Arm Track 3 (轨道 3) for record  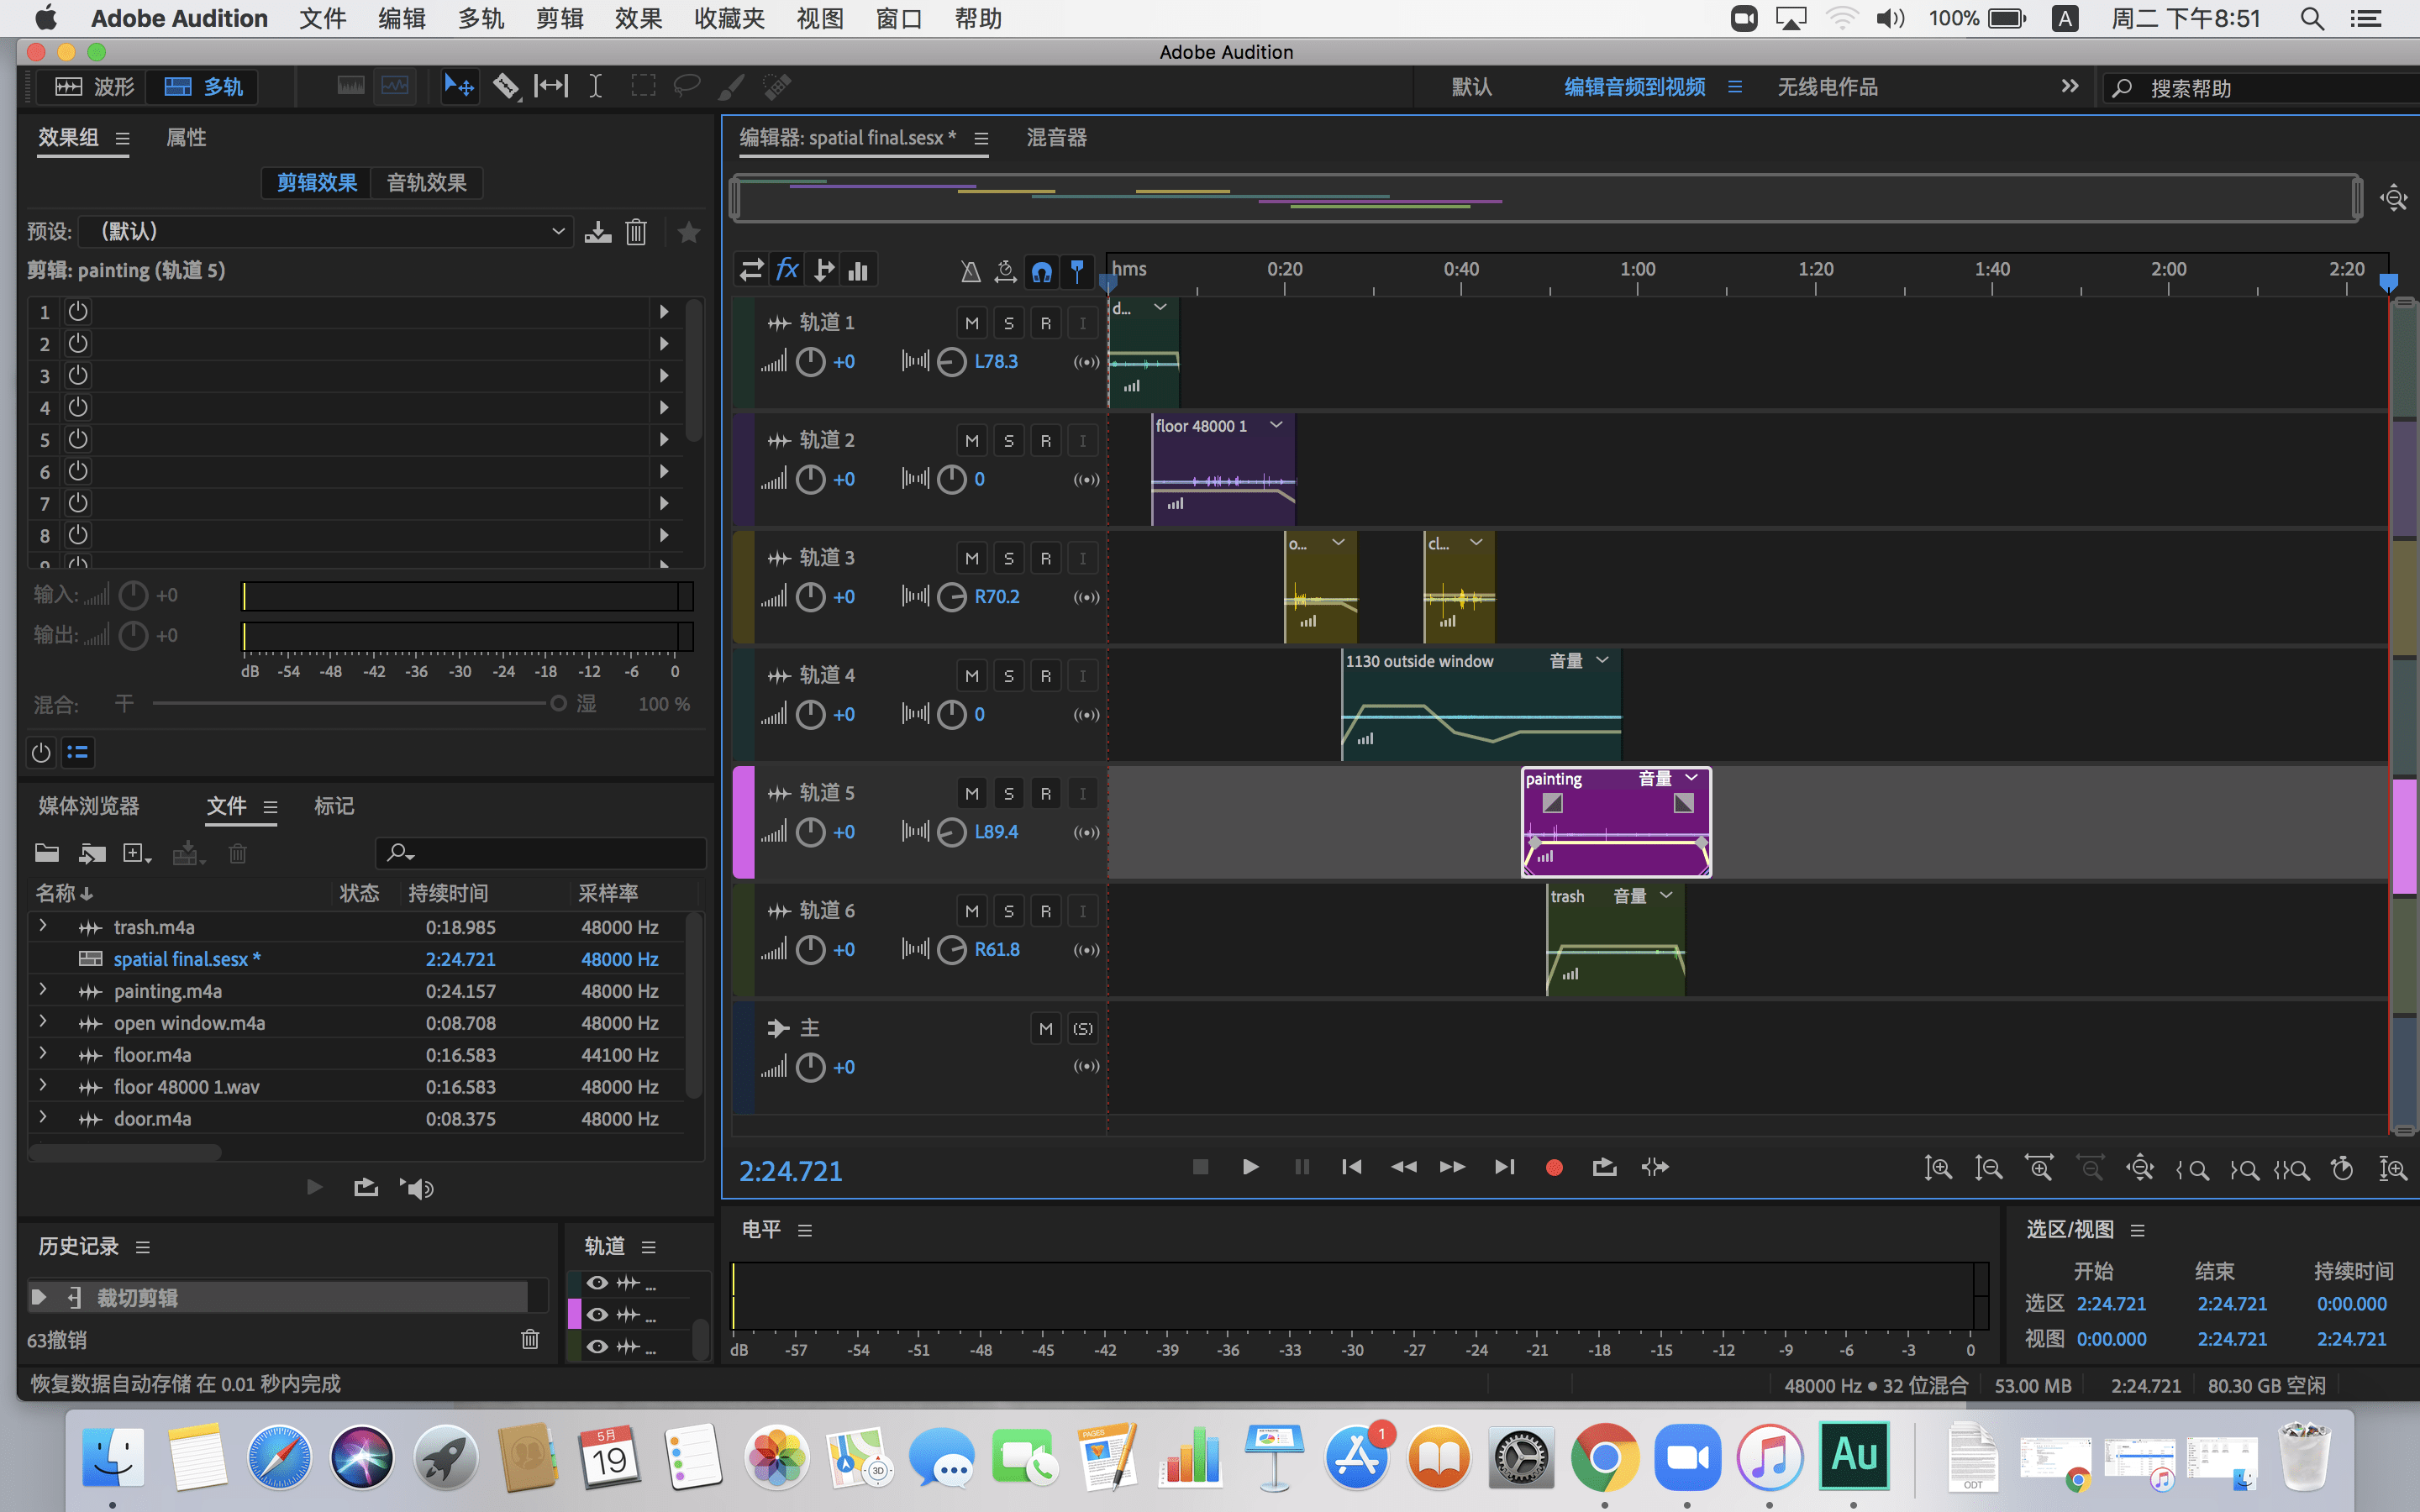click(x=1045, y=558)
